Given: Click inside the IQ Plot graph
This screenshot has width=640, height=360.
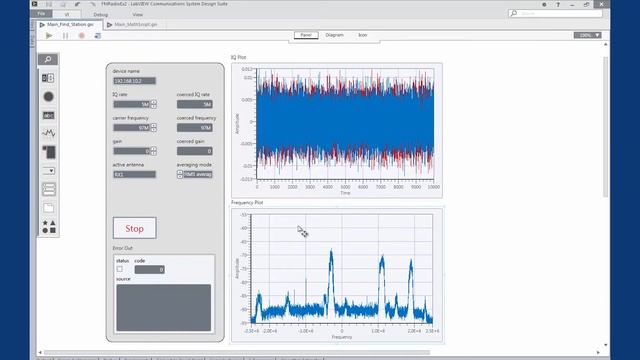Looking at the screenshot, I should tap(345, 124).
